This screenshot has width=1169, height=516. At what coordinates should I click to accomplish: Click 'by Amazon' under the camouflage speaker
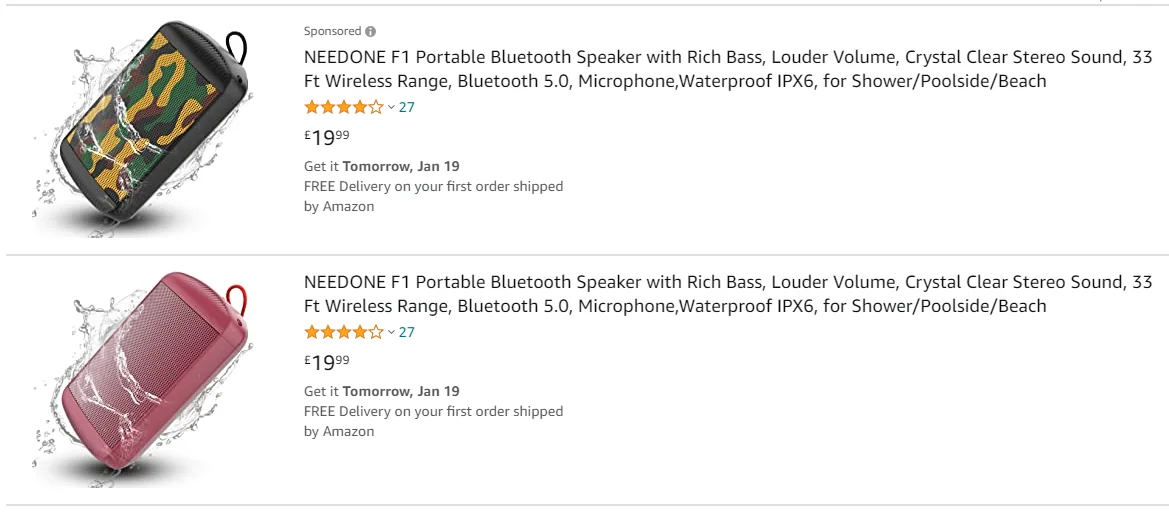[339, 206]
